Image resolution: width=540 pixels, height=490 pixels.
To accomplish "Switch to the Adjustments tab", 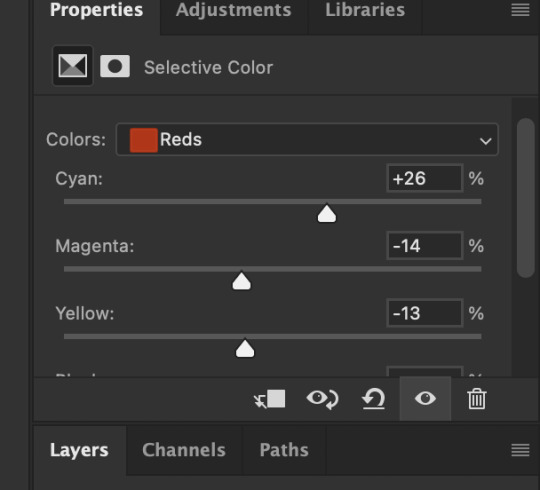I will pyautogui.click(x=233, y=10).
